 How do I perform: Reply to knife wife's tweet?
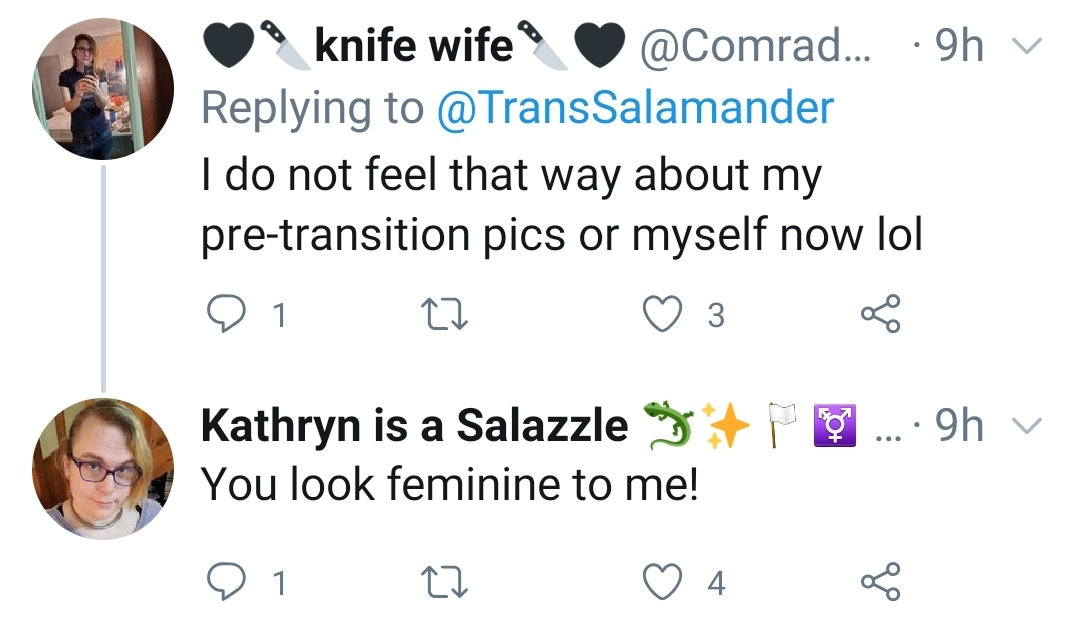(227, 313)
